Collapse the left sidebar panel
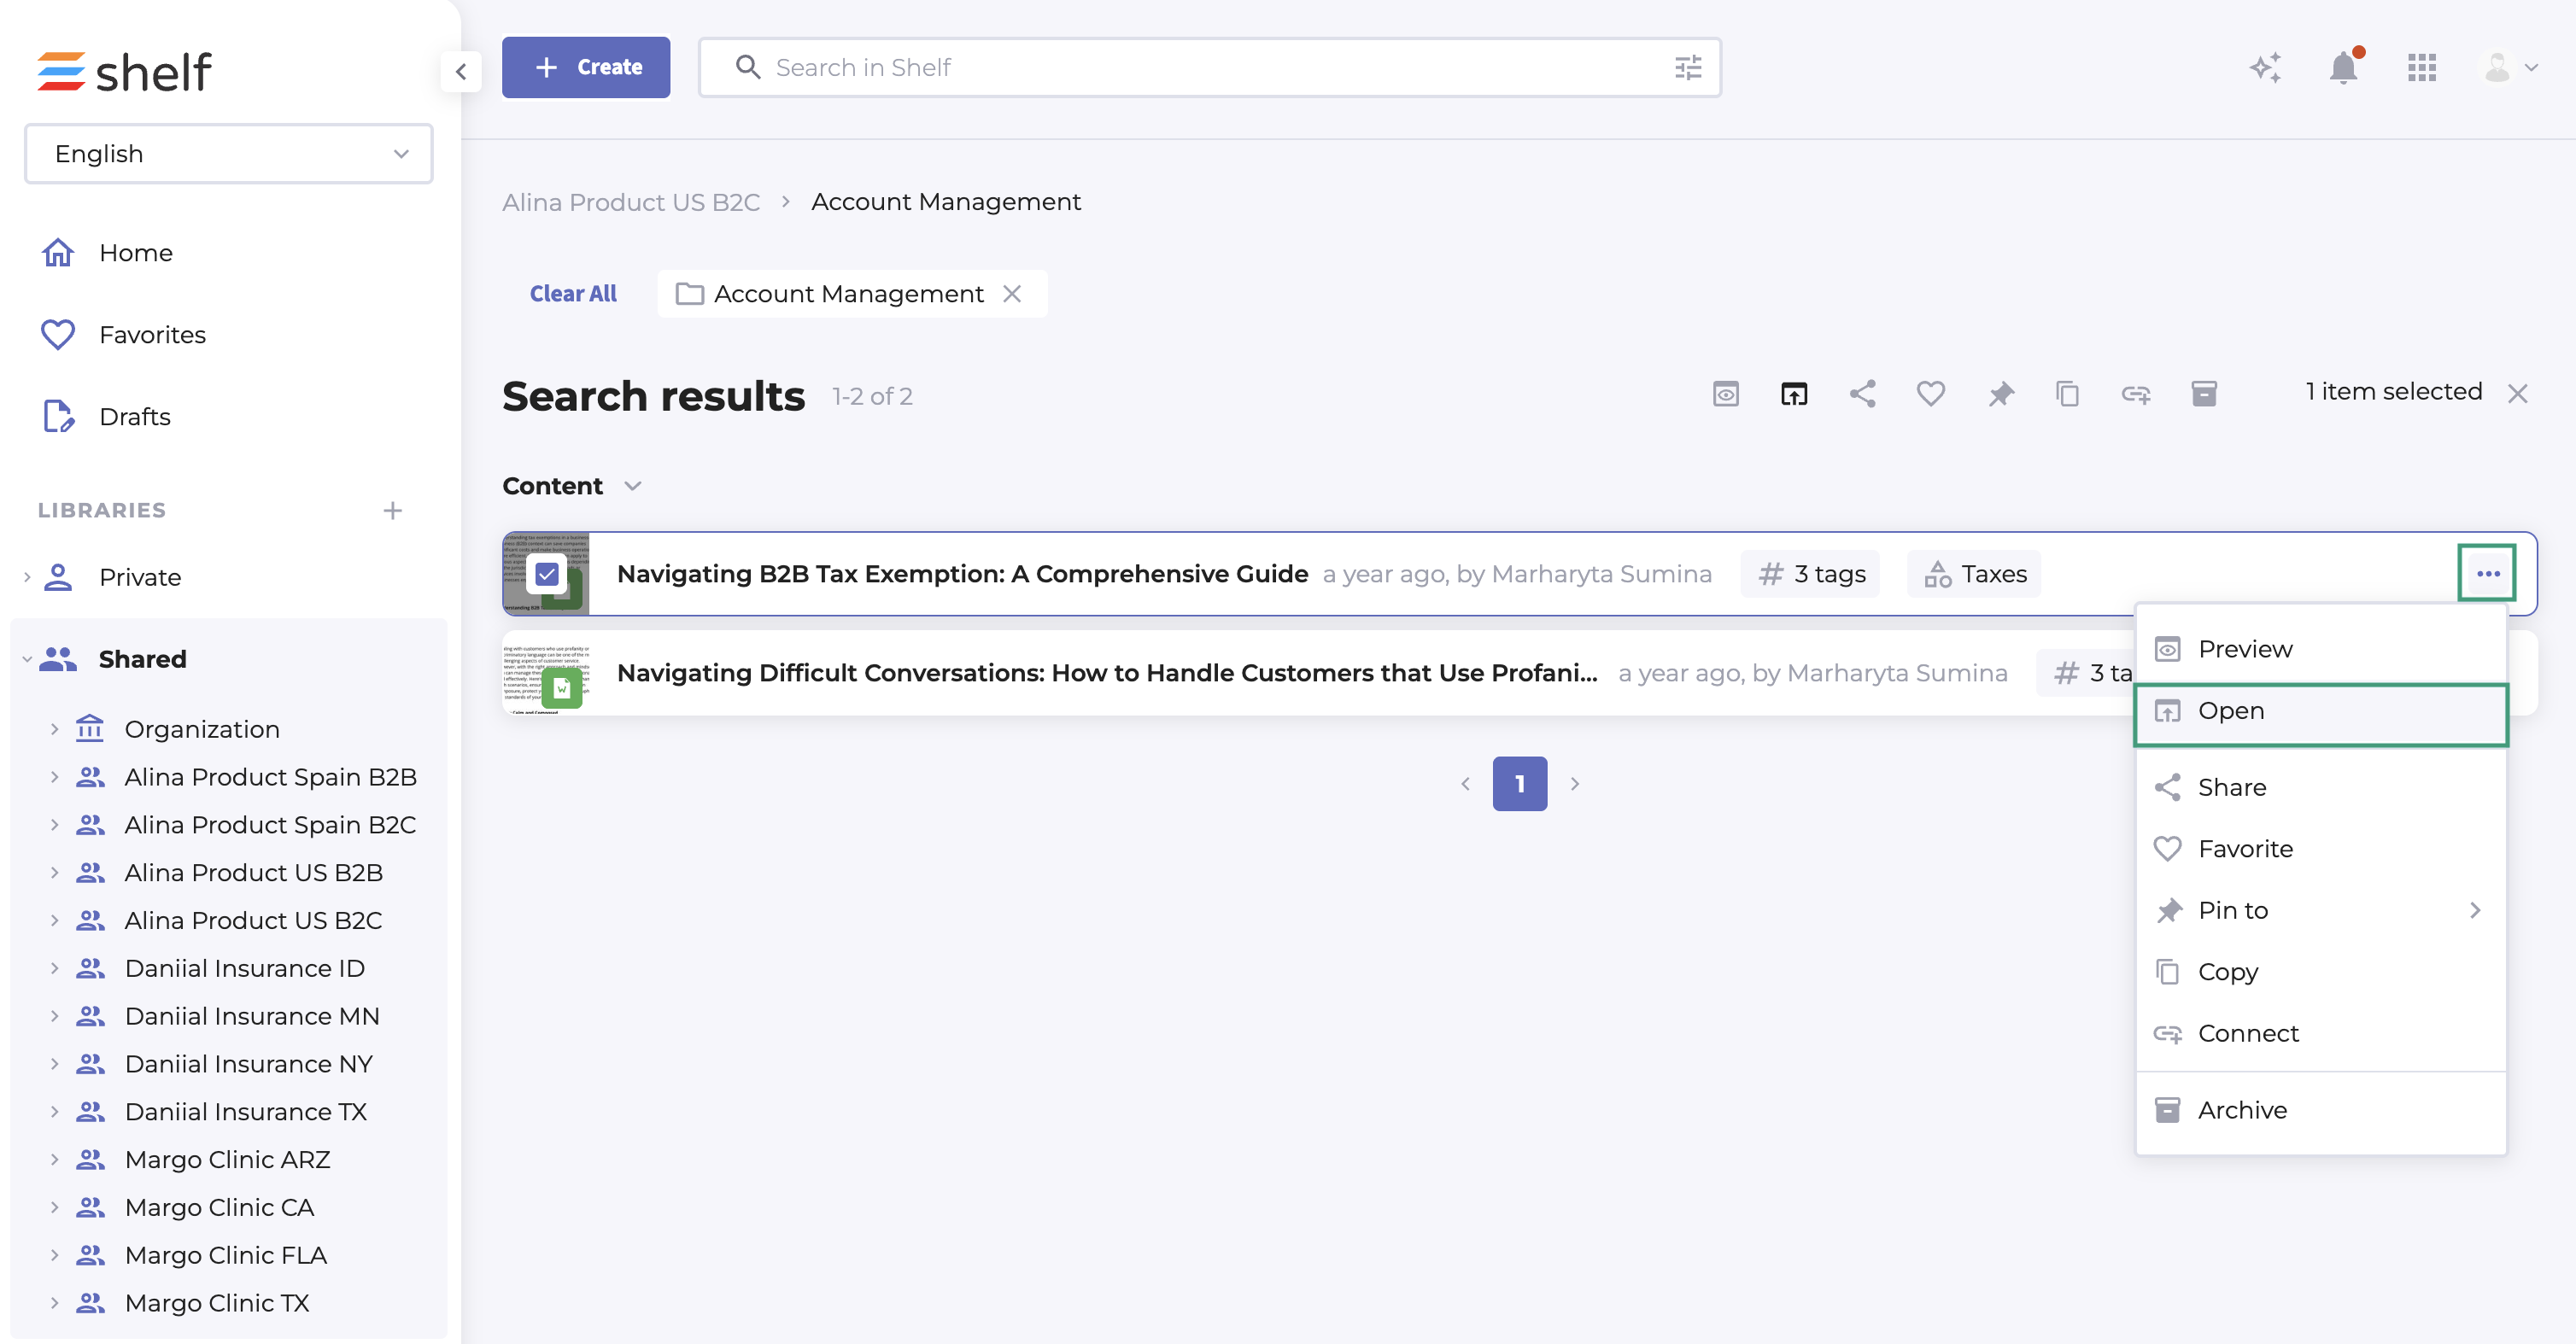 (461, 71)
